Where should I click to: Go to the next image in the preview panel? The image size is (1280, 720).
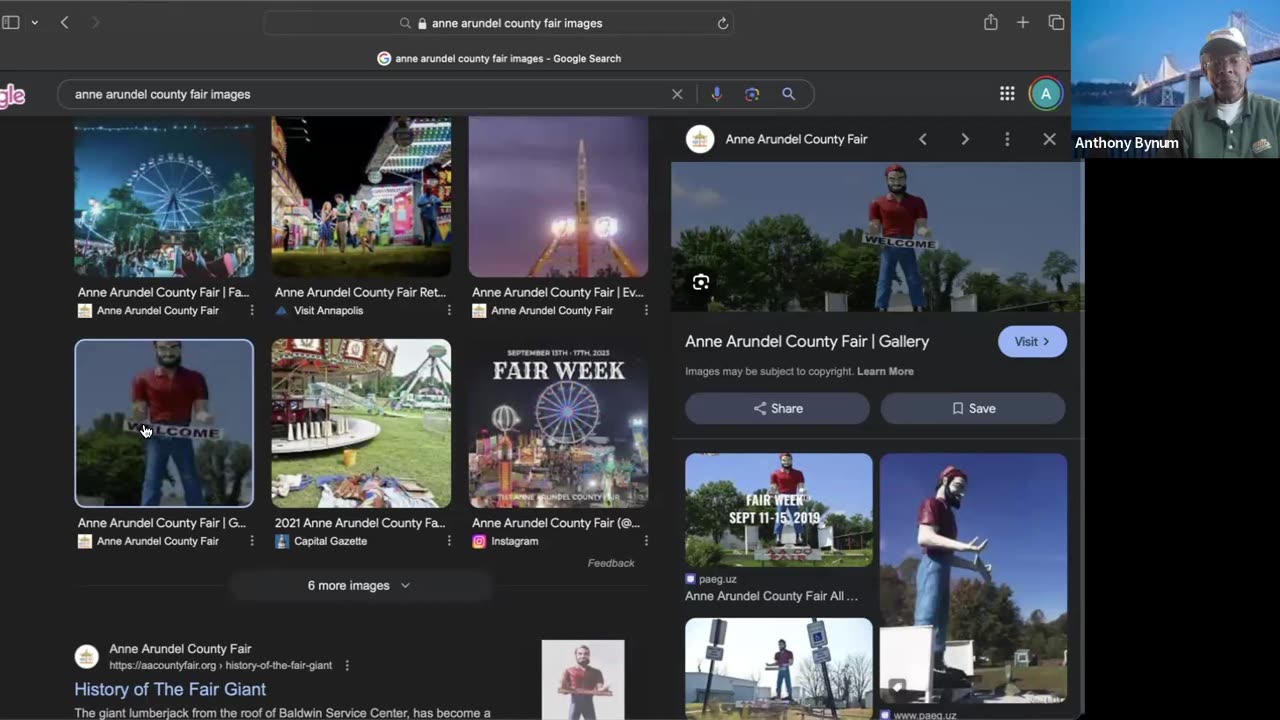(x=964, y=139)
